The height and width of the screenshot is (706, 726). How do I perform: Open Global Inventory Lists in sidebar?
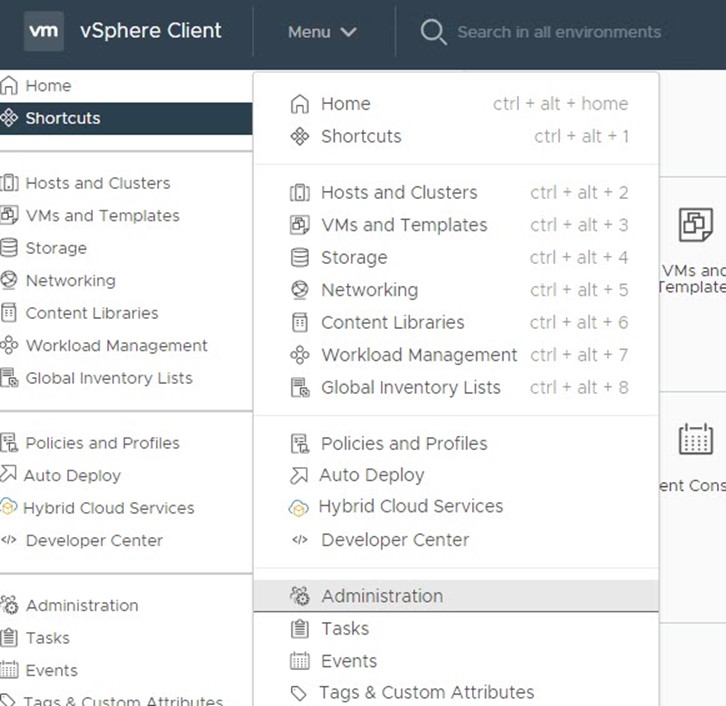point(109,378)
